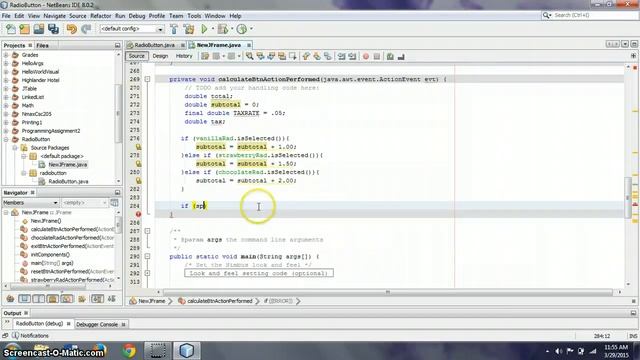Click the red error marker at line 285
The image size is (640, 360).
tap(138, 214)
